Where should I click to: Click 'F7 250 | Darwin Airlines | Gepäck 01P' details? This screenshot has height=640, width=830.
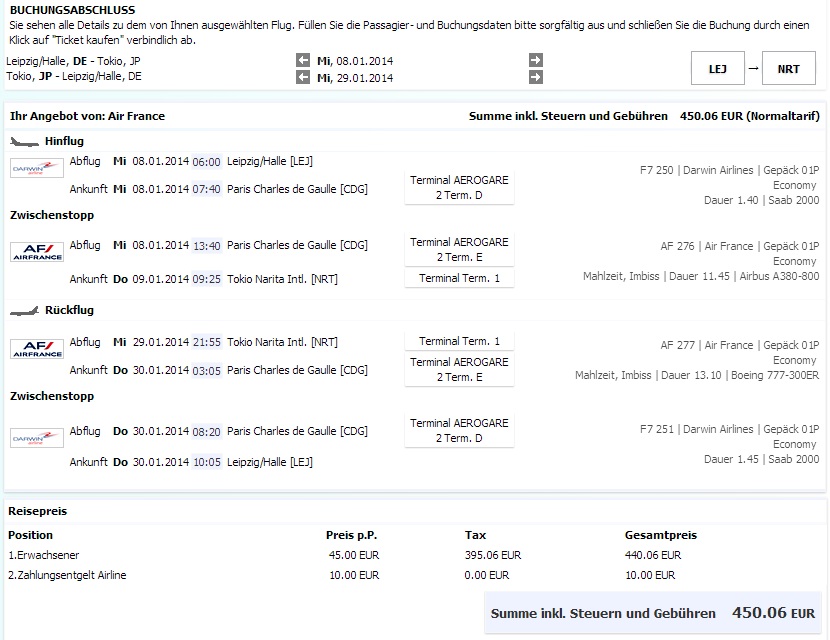click(x=729, y=170)
